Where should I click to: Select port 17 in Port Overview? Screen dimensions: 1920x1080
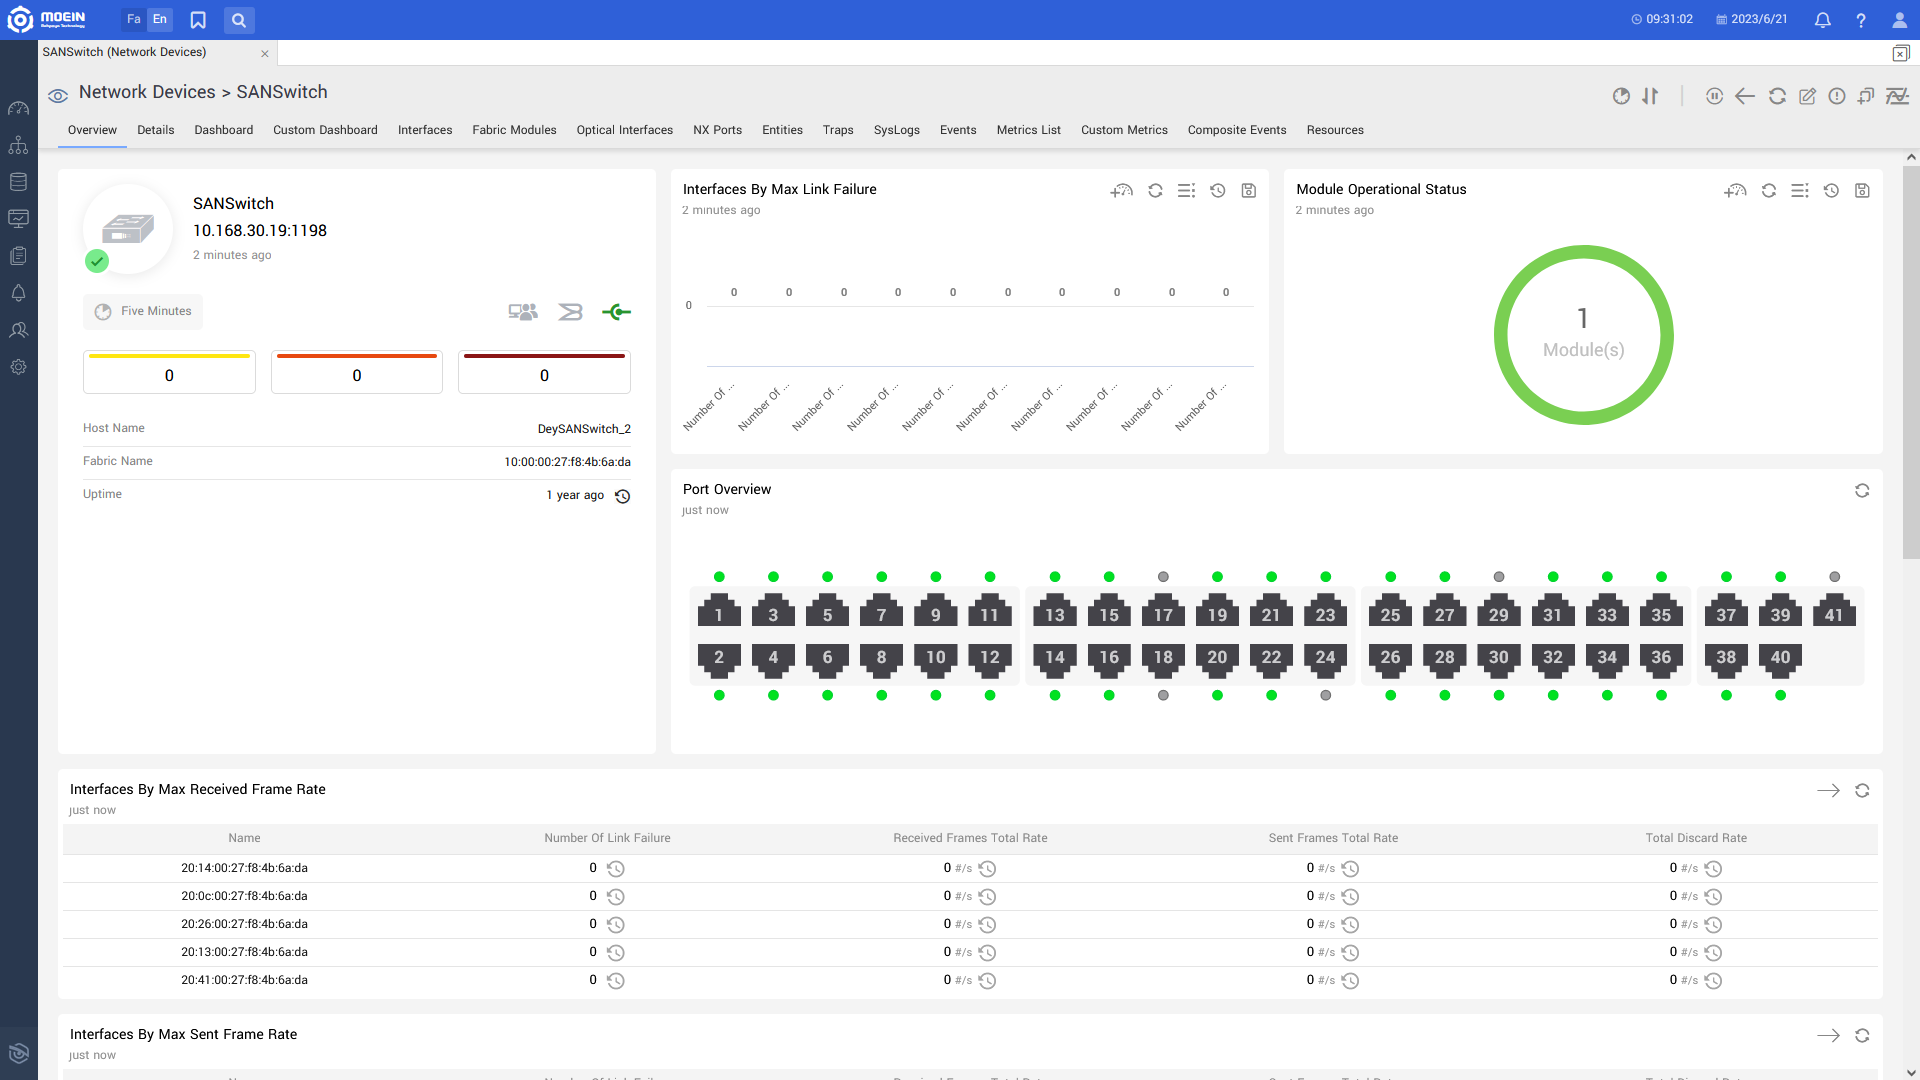coord(1163,612)
